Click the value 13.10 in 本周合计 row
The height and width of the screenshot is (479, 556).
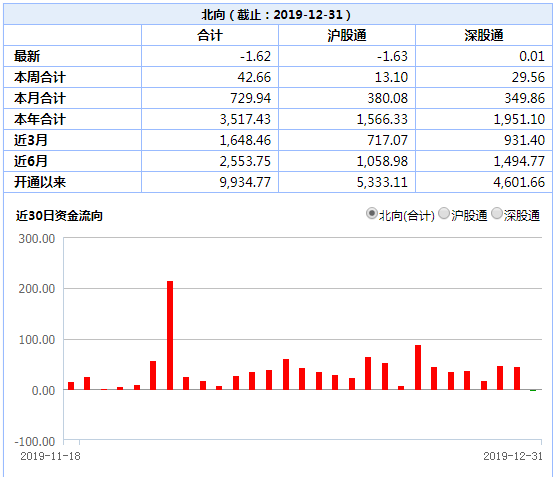(391, 77)
